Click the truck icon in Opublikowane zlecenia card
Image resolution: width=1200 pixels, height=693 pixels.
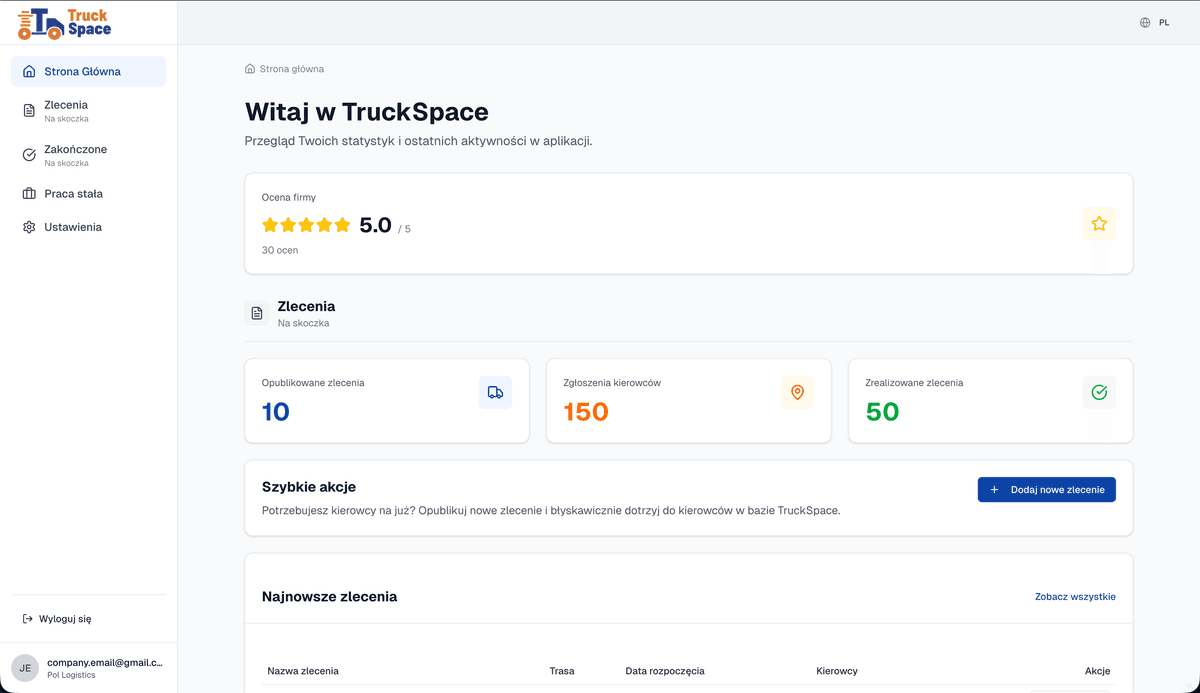[495, 392]
